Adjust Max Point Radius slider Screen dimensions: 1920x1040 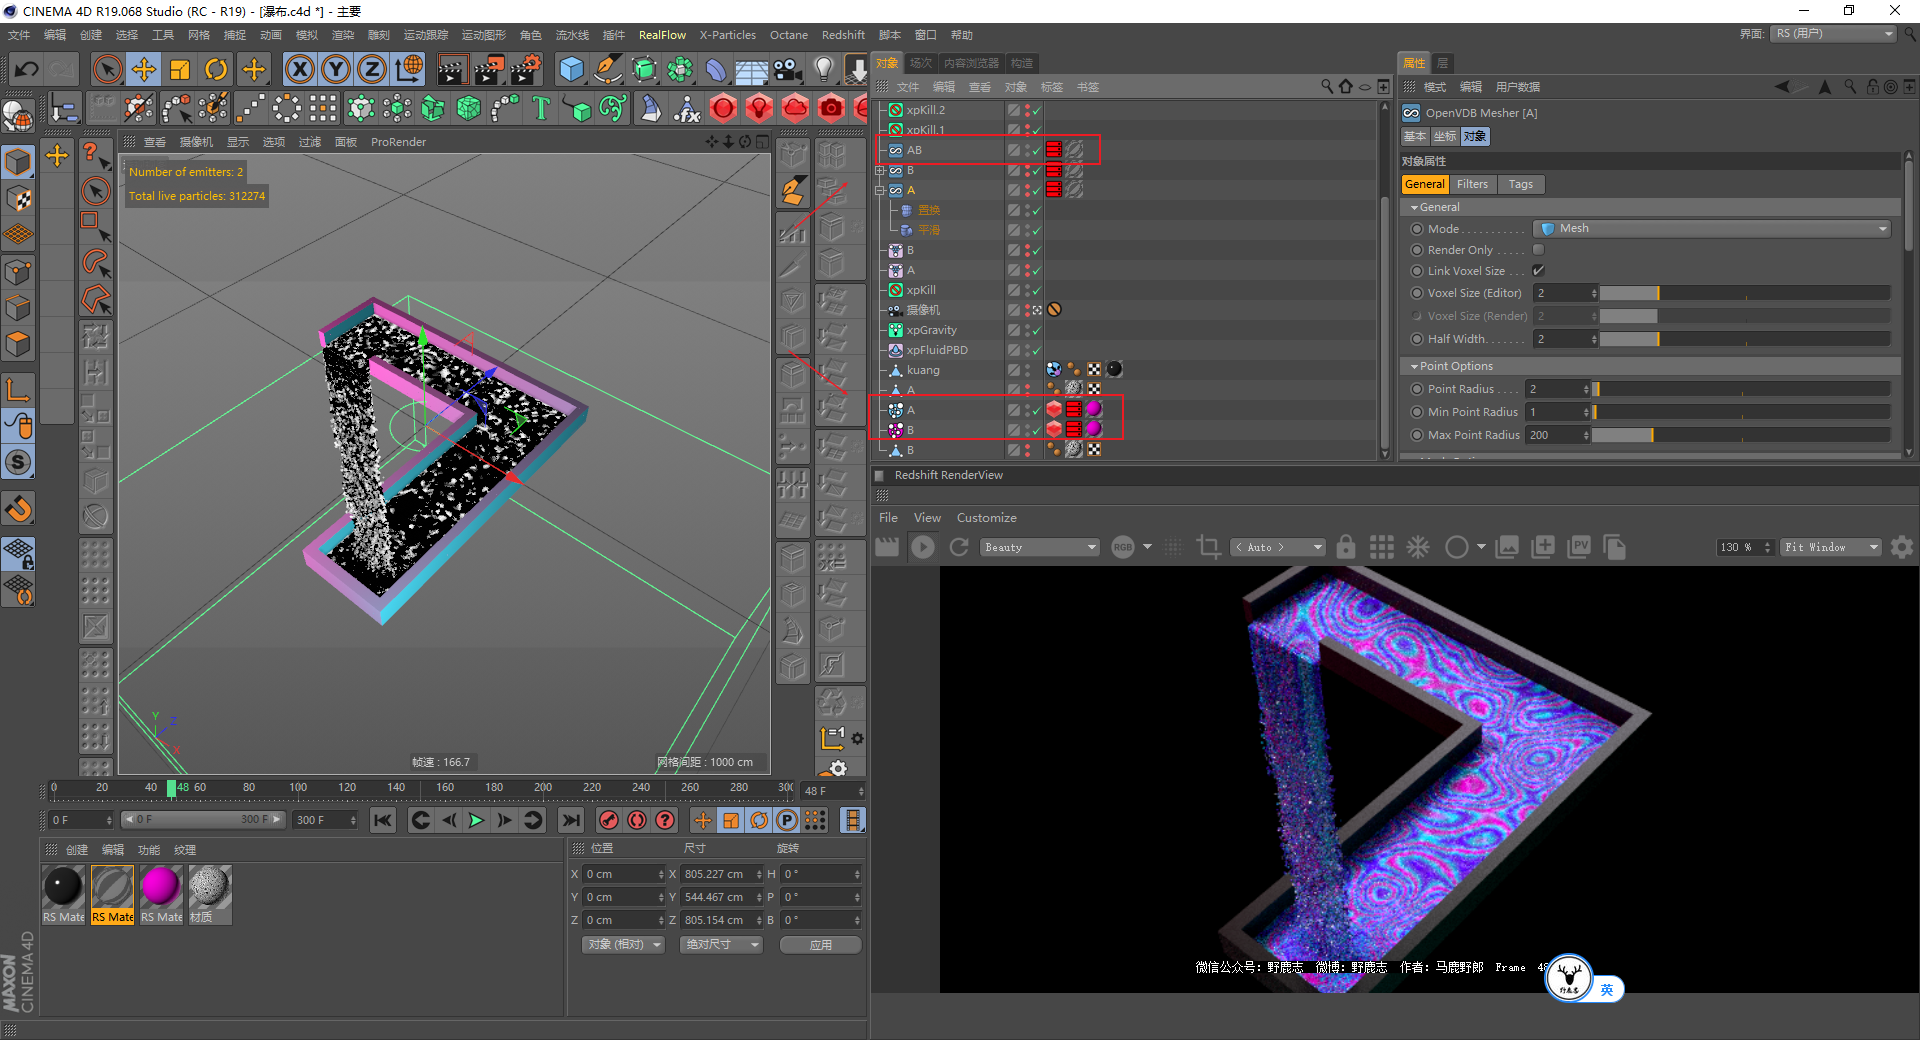tap(1741, 435)
